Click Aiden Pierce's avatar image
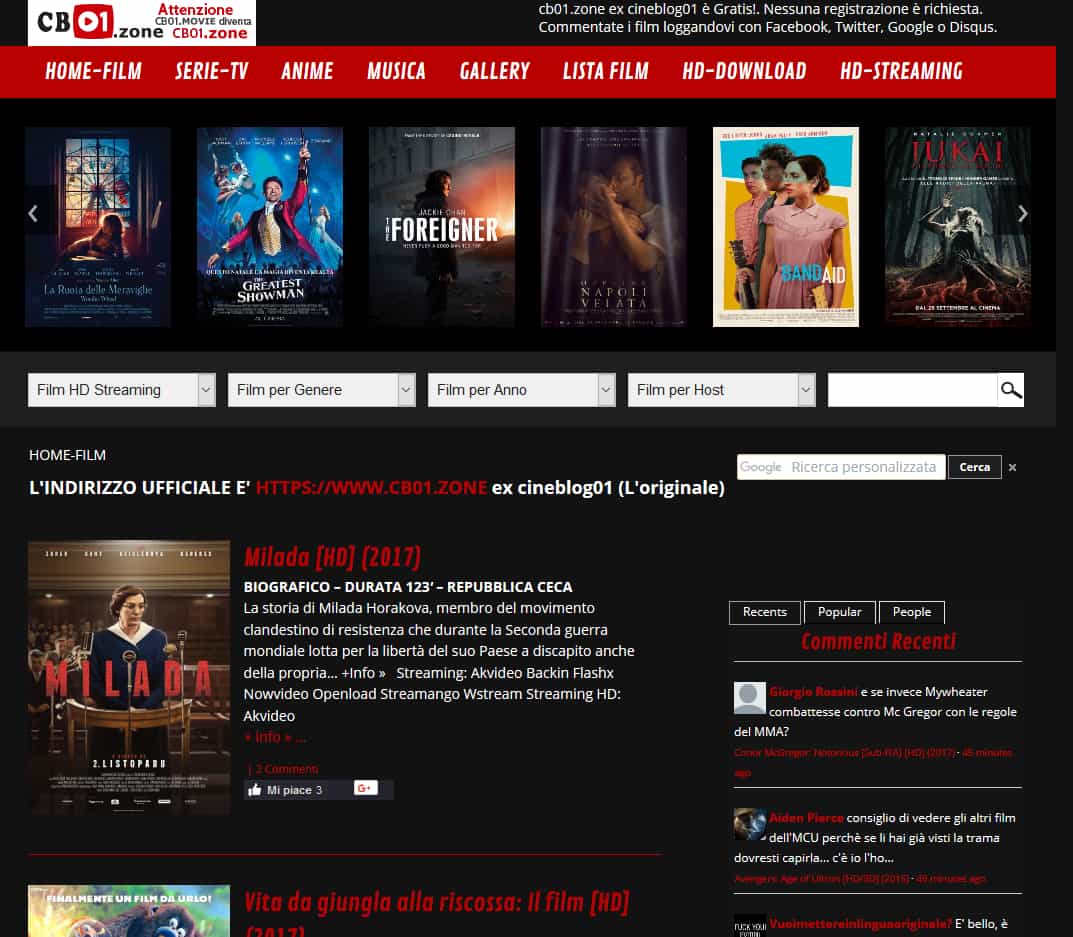1073x937 pixels. pyautogui.click(x=749, y=824)
